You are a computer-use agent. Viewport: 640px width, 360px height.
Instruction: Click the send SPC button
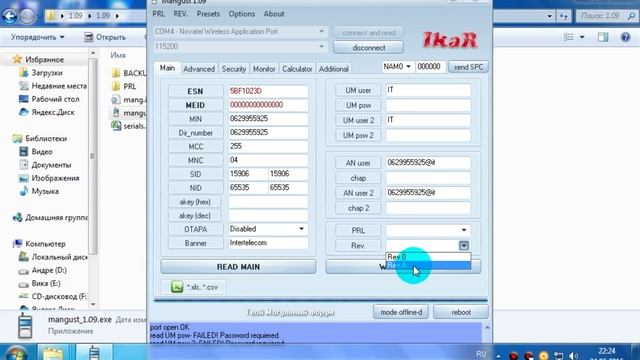468,67
